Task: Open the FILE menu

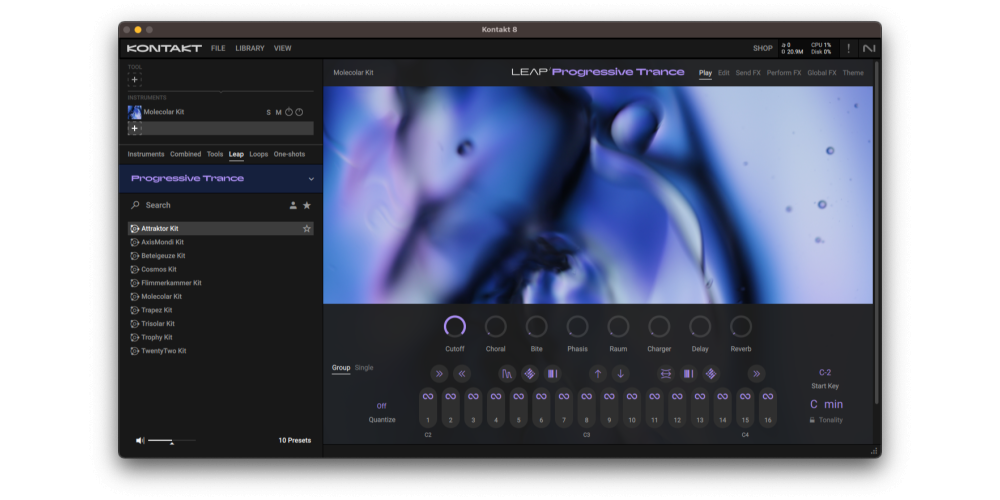Action: pyautogui.click(x=218, y=48)
